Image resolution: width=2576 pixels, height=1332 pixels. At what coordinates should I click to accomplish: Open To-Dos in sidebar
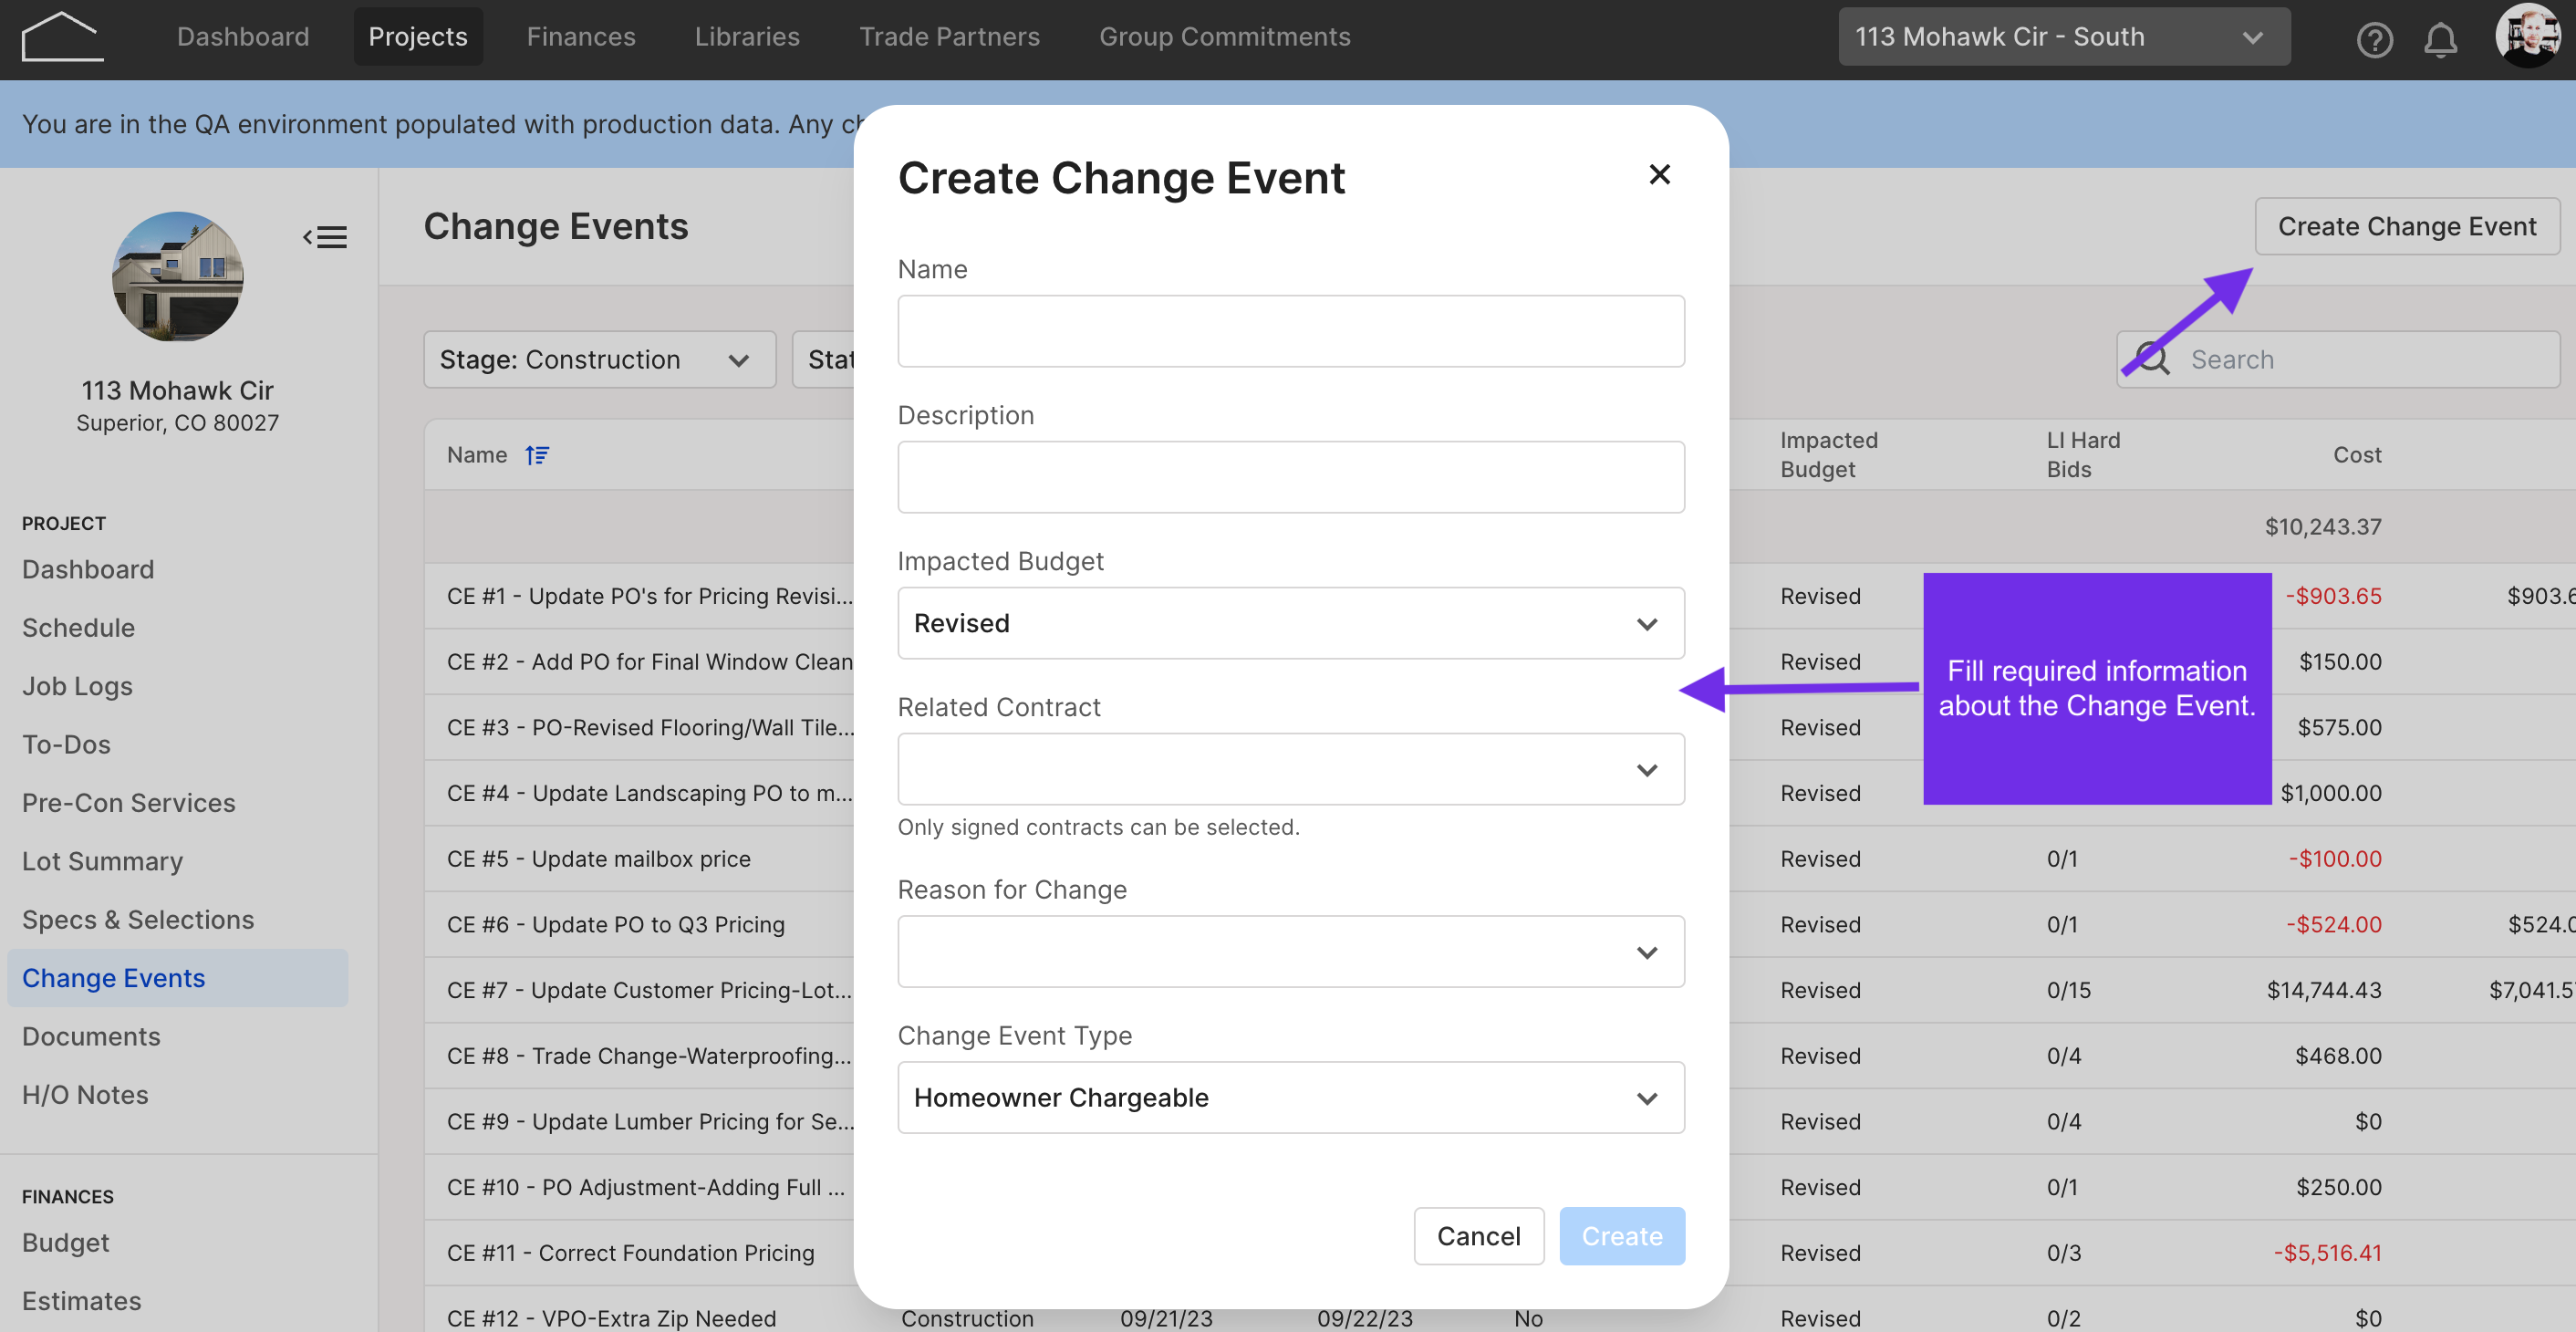pyautogui.click(x=66, y=744)
